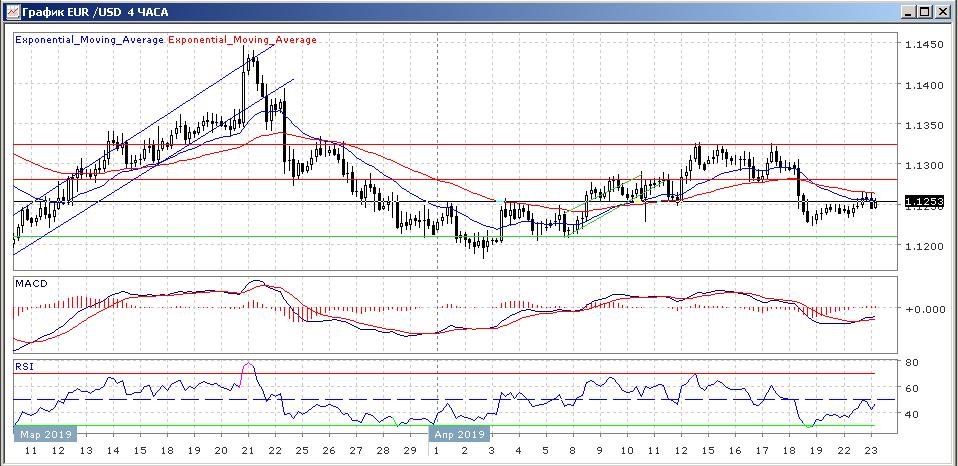The width and height of the screenshot is (958, 466).
Task: Select the blue Exponential_Moving_Average legend label
Action: tap(89, 40)
